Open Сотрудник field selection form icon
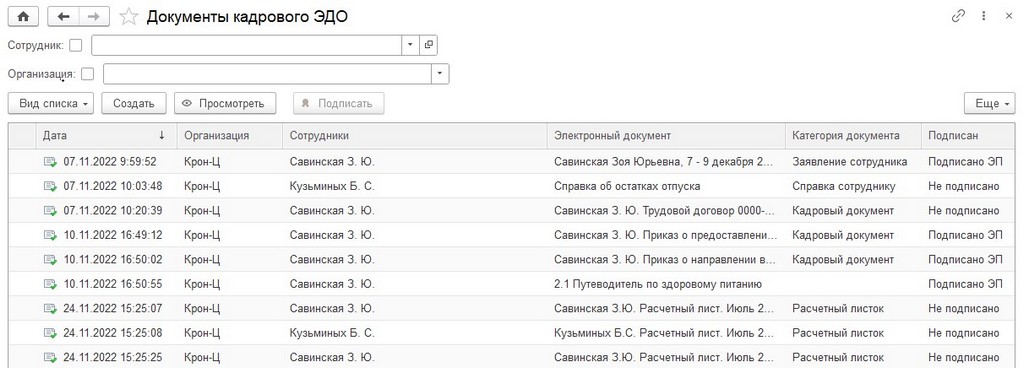 pos(428,45)
